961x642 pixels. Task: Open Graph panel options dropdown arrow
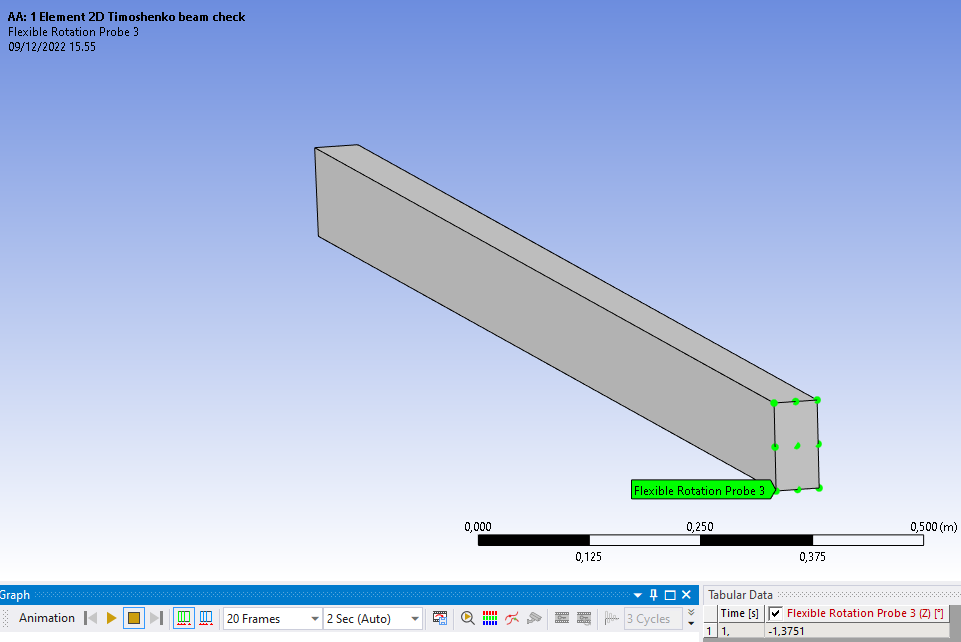coord(637,595)
